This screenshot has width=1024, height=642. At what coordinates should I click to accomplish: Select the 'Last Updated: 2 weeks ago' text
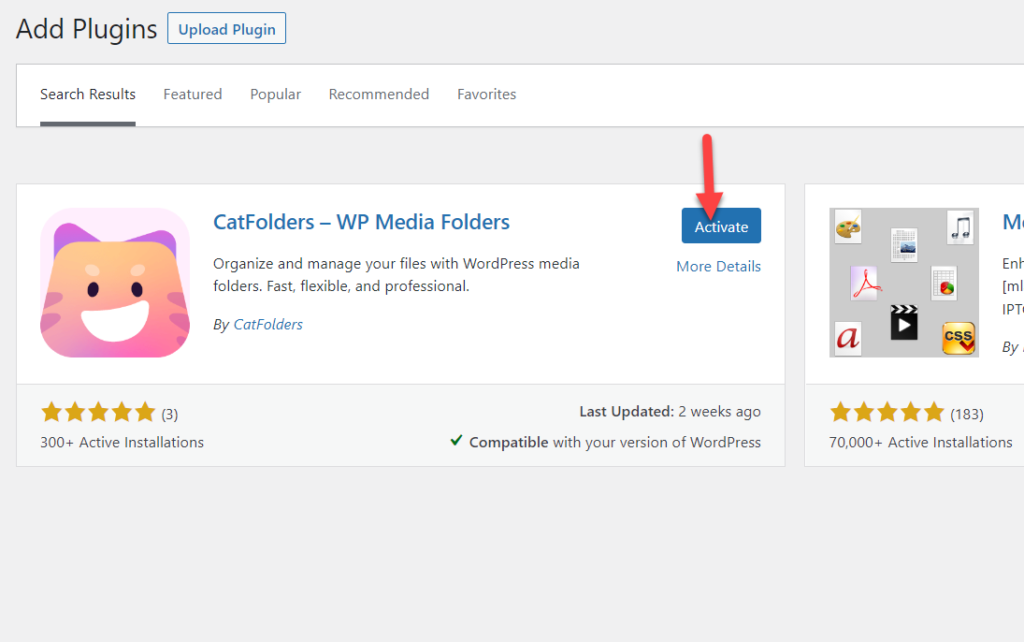click(x=670, y=411)
